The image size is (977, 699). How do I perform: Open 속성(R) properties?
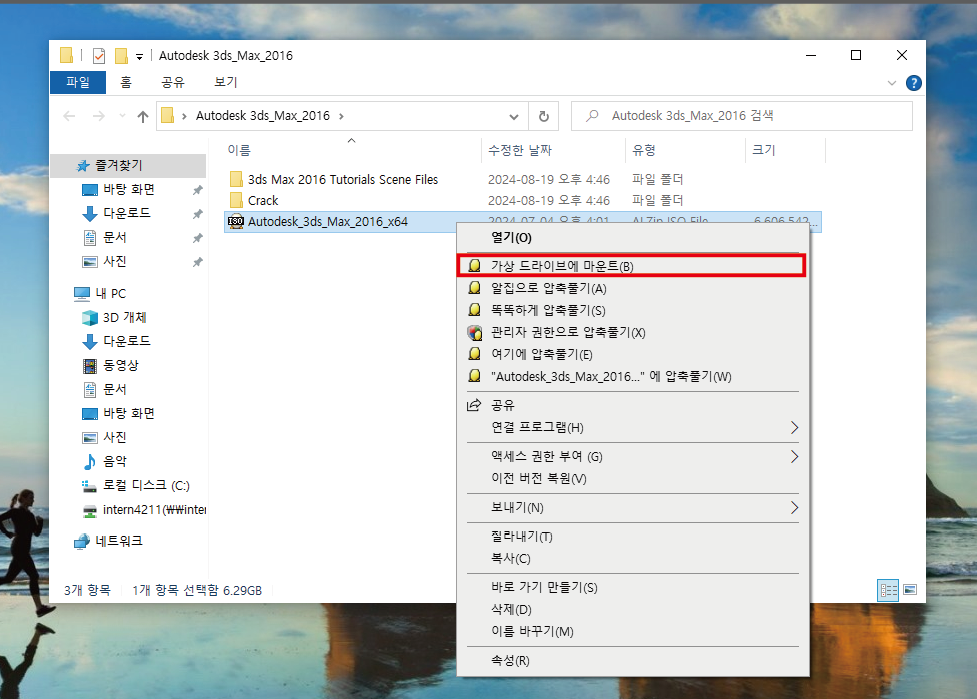point(632,660)
